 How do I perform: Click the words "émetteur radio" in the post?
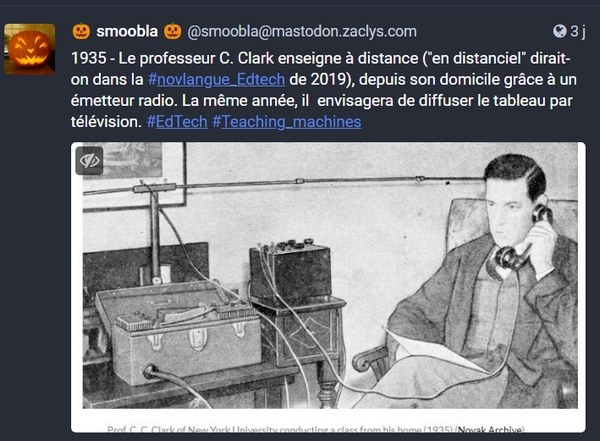pyautogui.click(x=124, y=101)
